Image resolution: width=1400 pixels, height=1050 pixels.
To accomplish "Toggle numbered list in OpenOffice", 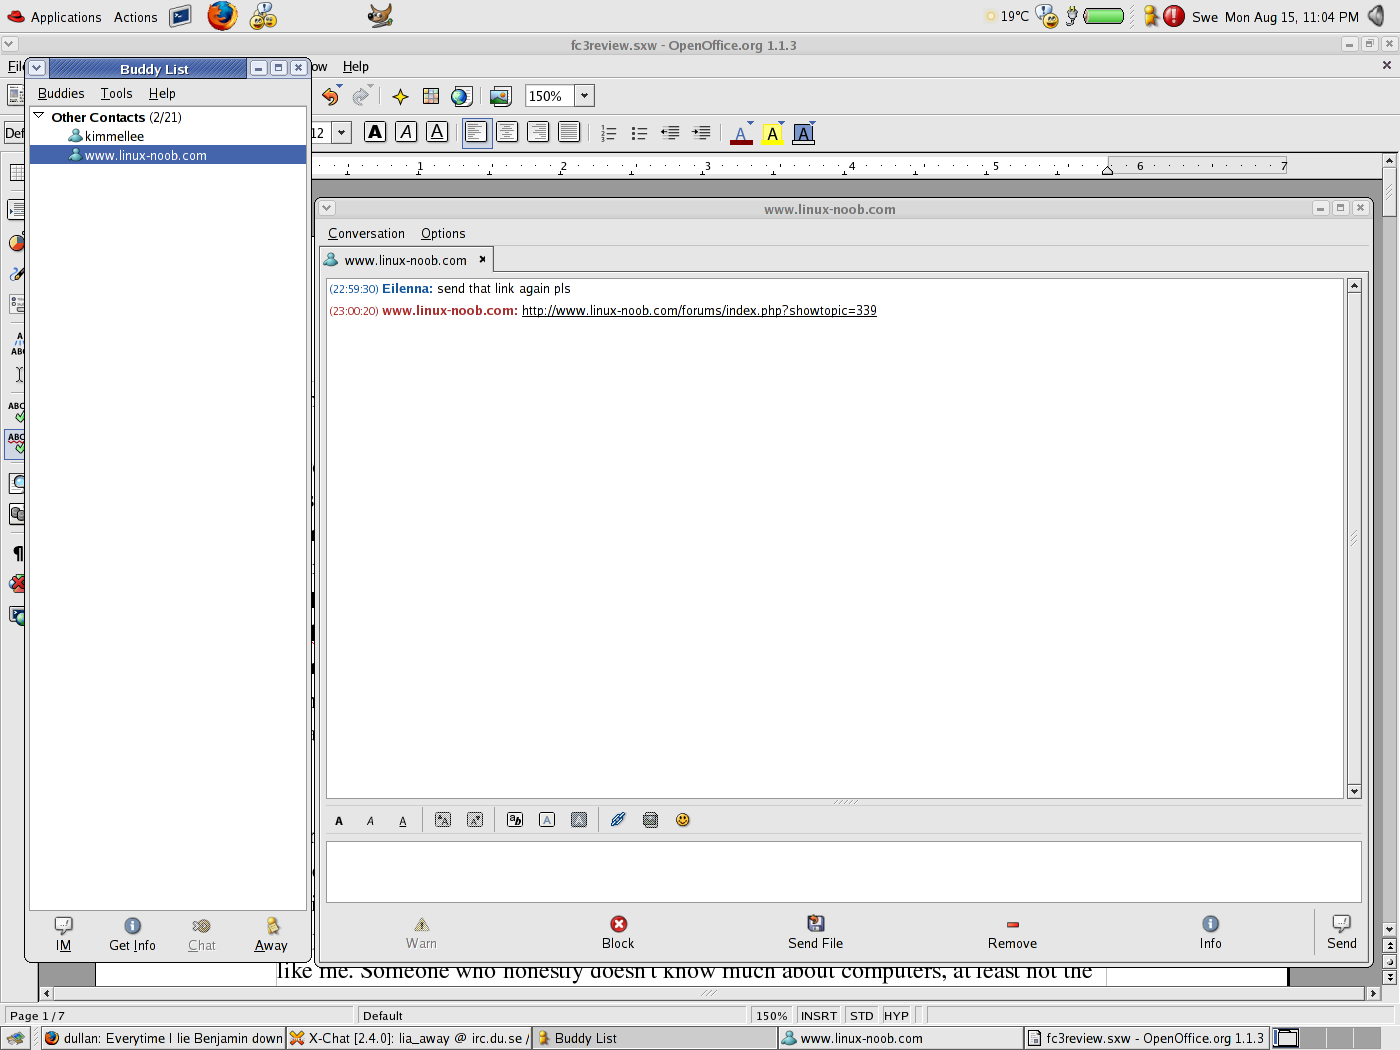I will coord(608,133).
